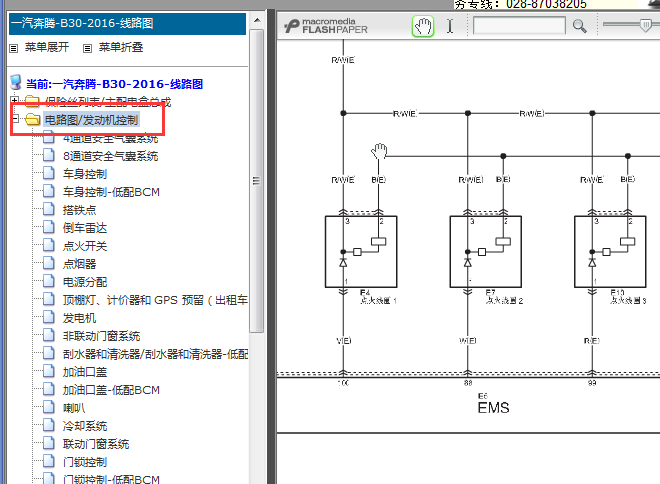This screenshot has height=484, width=660.
Task: Open the 8通道安全气囊系统 document
Action: coord(110,156)
